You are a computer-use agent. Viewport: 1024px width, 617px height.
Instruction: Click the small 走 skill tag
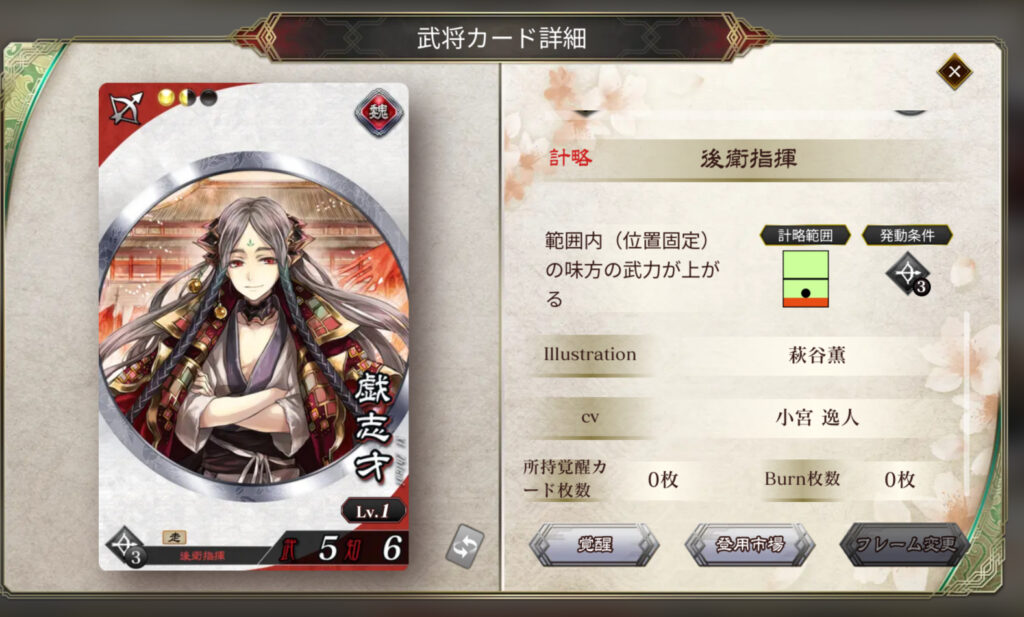point(174,537)
